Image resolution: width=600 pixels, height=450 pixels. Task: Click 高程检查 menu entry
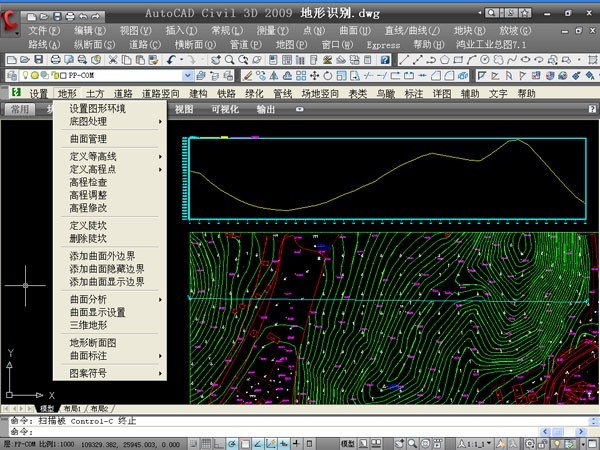point(88,183)
